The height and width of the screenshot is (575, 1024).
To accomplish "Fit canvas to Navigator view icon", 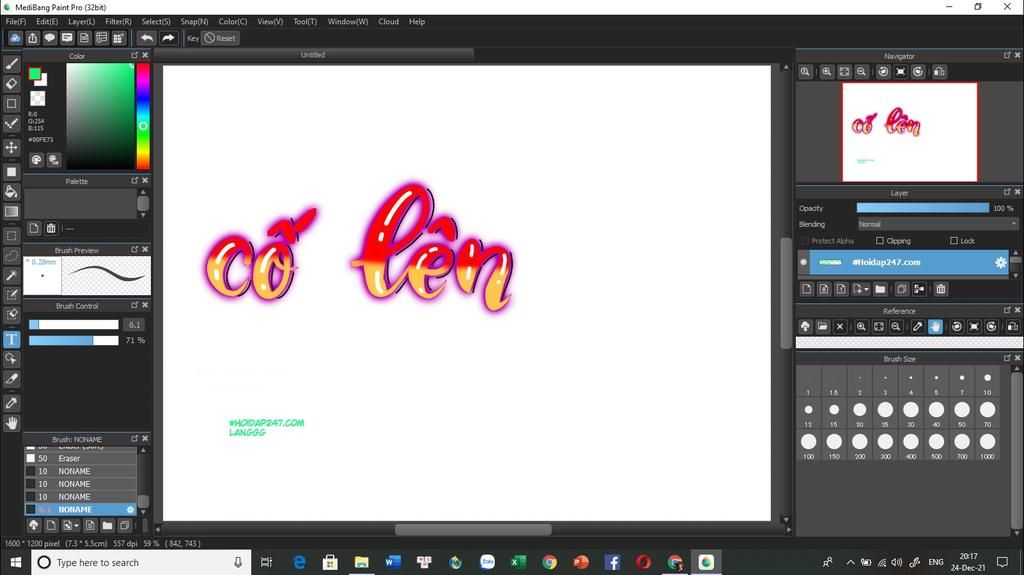I will click(x=844, y=72).
